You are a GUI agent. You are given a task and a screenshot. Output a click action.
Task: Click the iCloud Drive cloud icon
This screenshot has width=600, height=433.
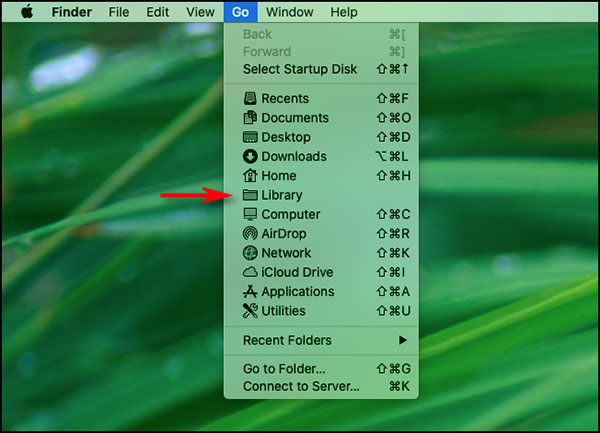coord(250,272)
